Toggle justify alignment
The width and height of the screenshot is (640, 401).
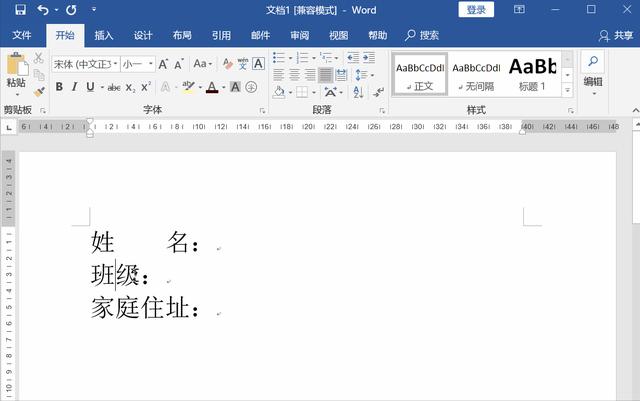[x=325, y=75]
